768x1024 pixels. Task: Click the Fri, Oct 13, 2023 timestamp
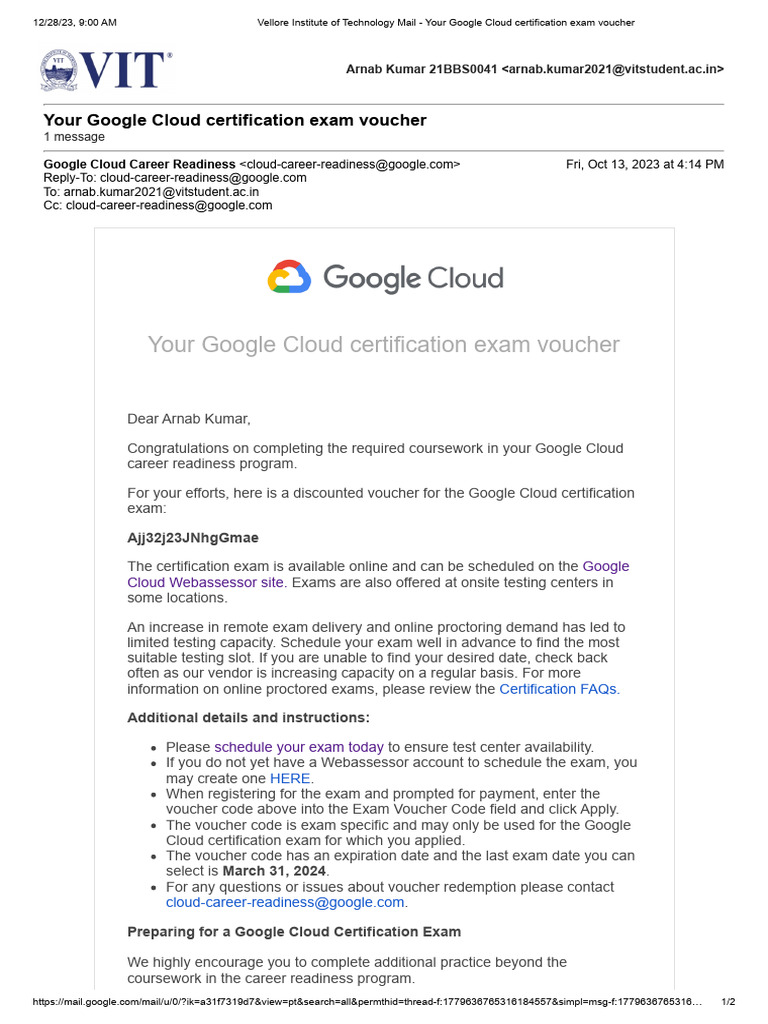(x=644, y=164)
